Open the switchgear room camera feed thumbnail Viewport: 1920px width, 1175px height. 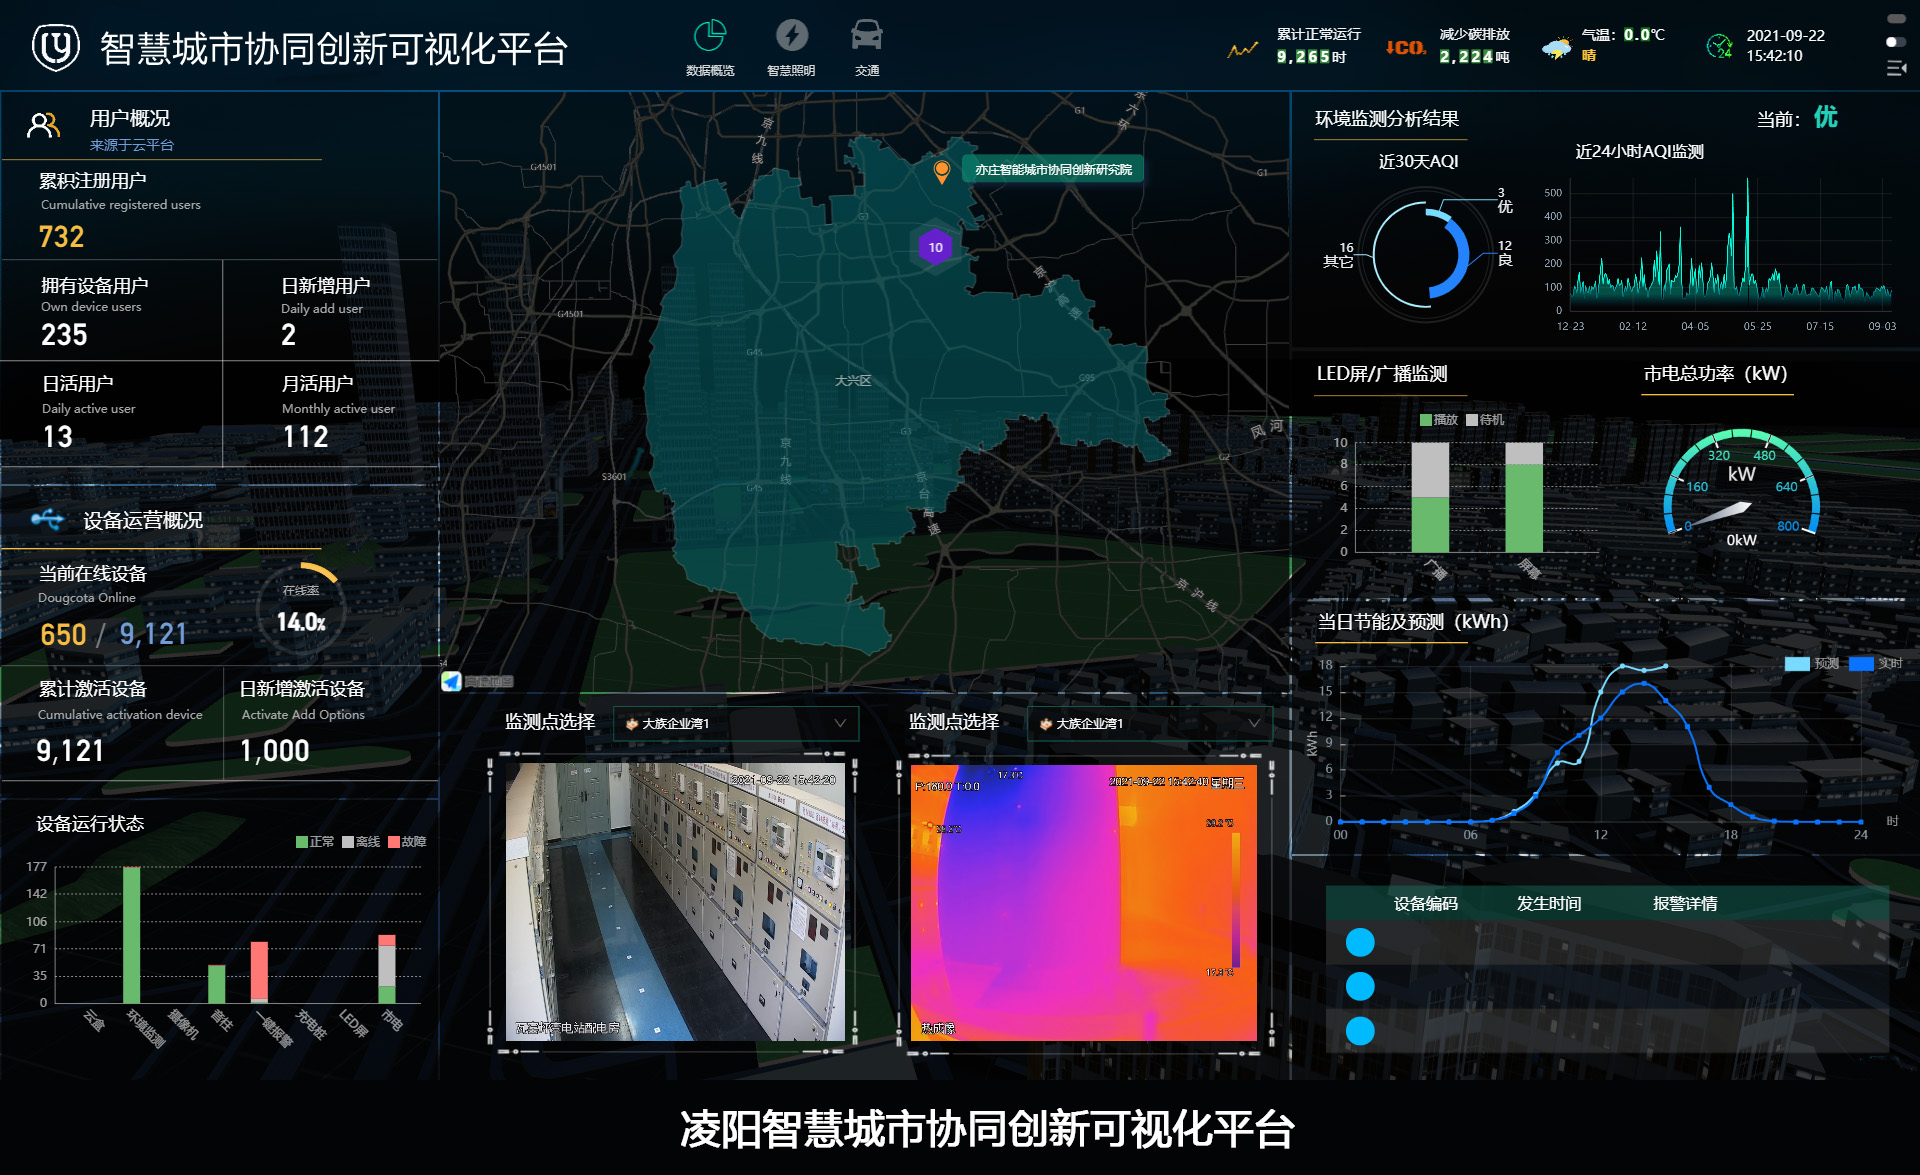[675, 901]
